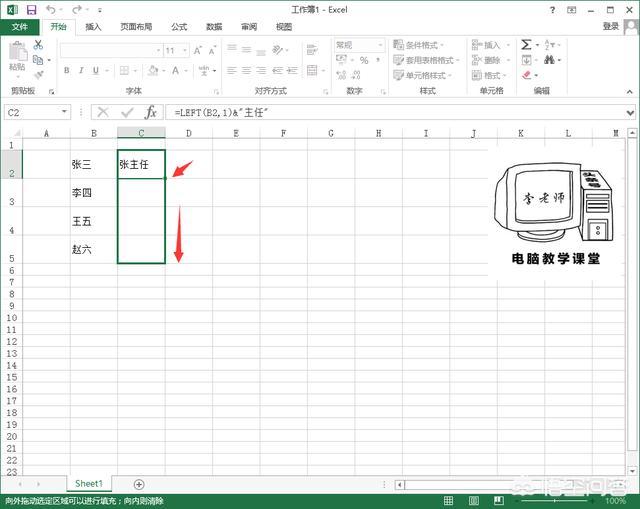Image resolution: width=640 pixels, height=509 pixels.
Task: Toggle Underline formatting
Action: point(96,70)
